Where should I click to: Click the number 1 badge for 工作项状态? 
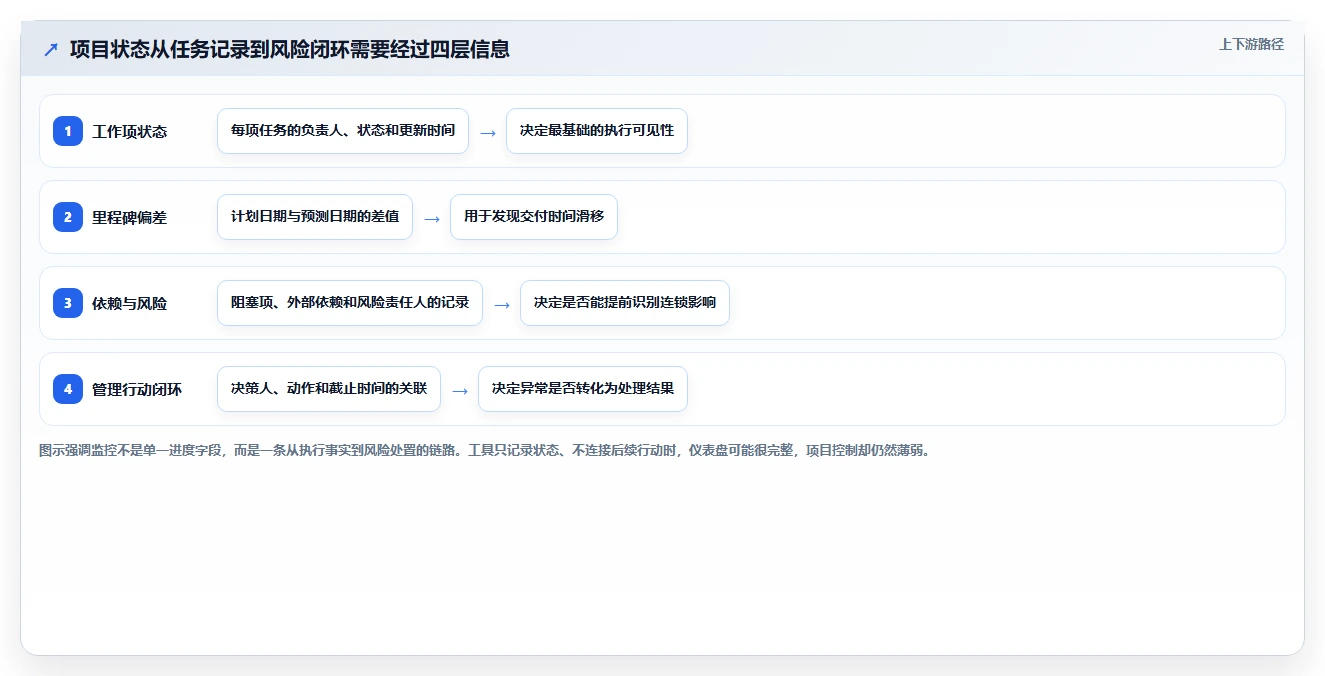tap(68, 131)
